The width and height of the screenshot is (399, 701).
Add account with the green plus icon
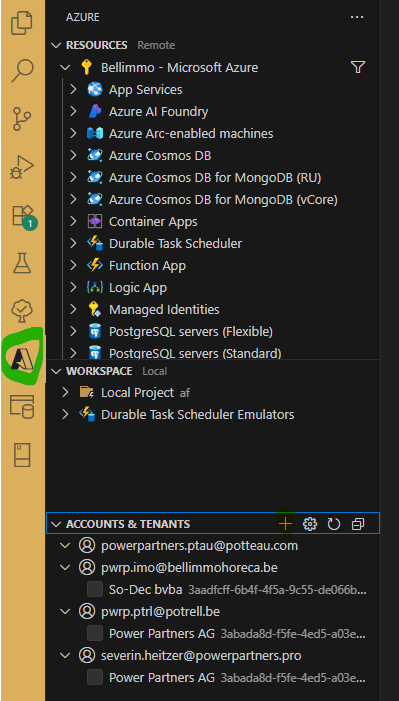click(285, 524)
